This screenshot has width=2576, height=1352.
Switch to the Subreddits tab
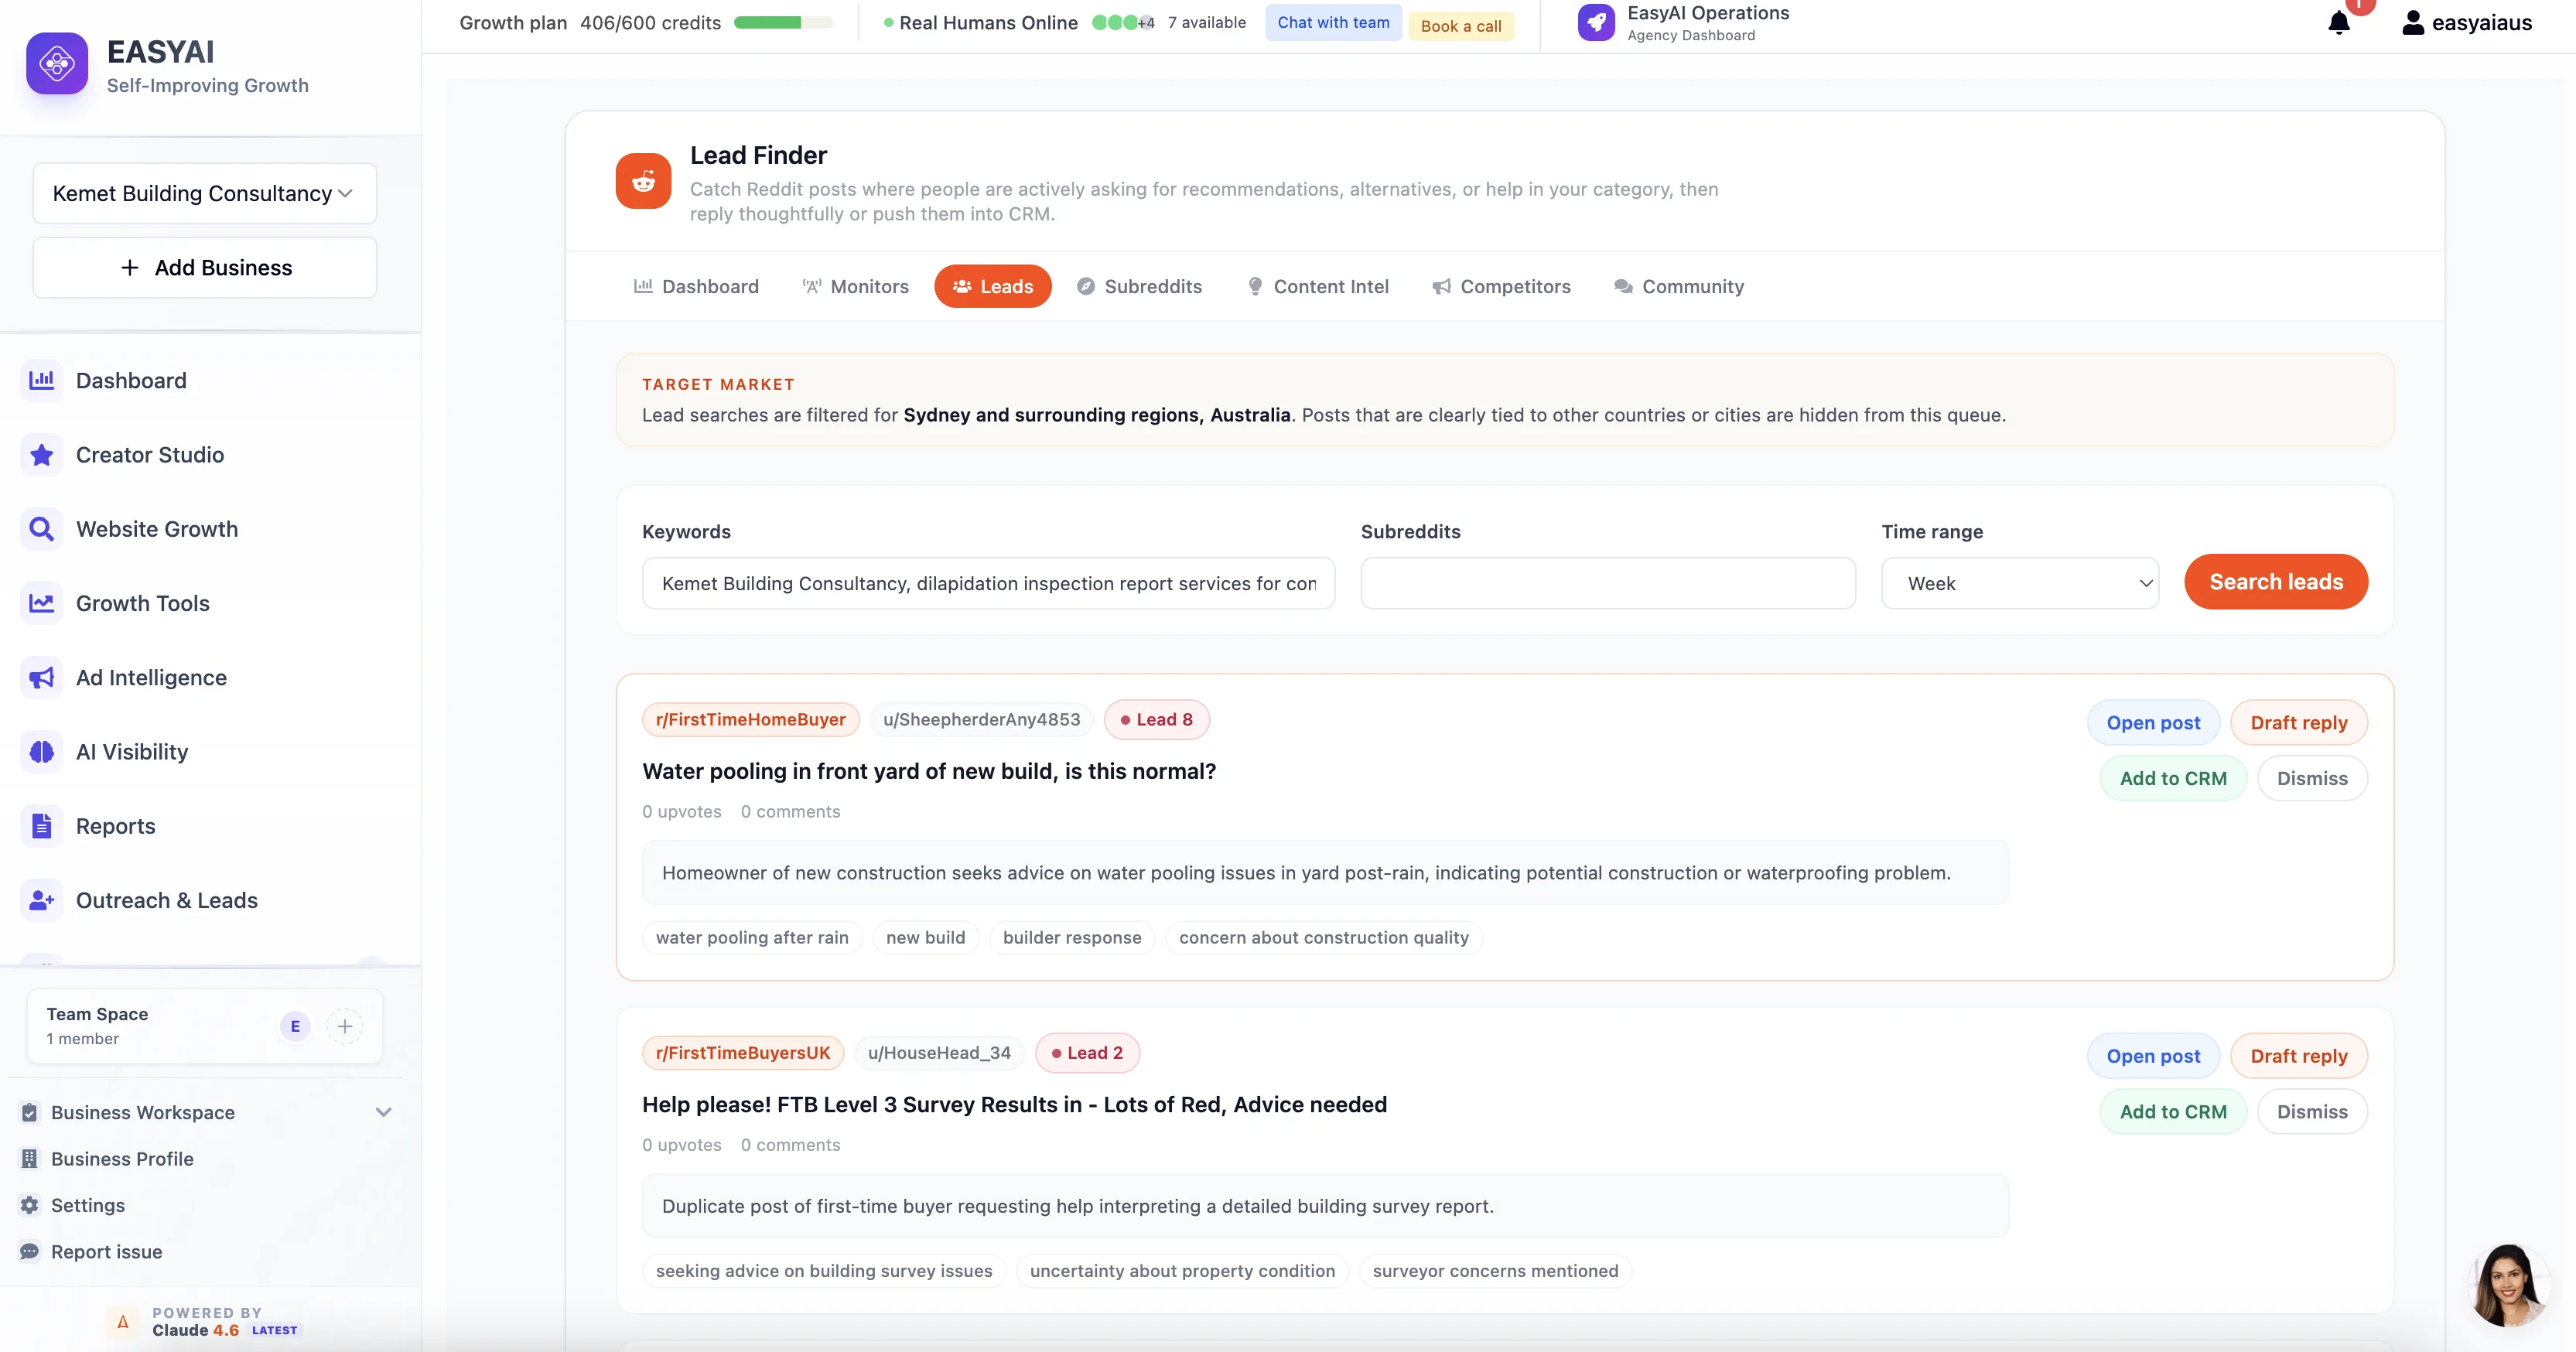[1140, 286]
